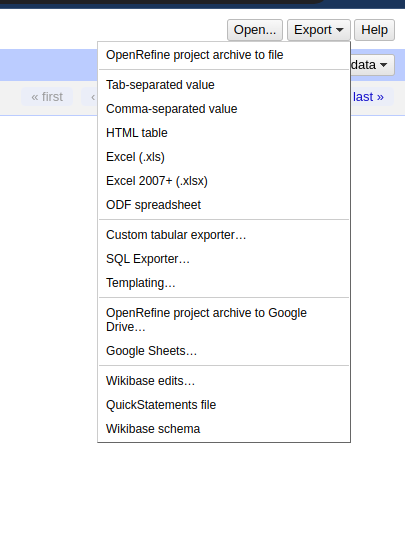
Task: Collapse the Export dropdown menu
Action: click(x=319, y=30)
